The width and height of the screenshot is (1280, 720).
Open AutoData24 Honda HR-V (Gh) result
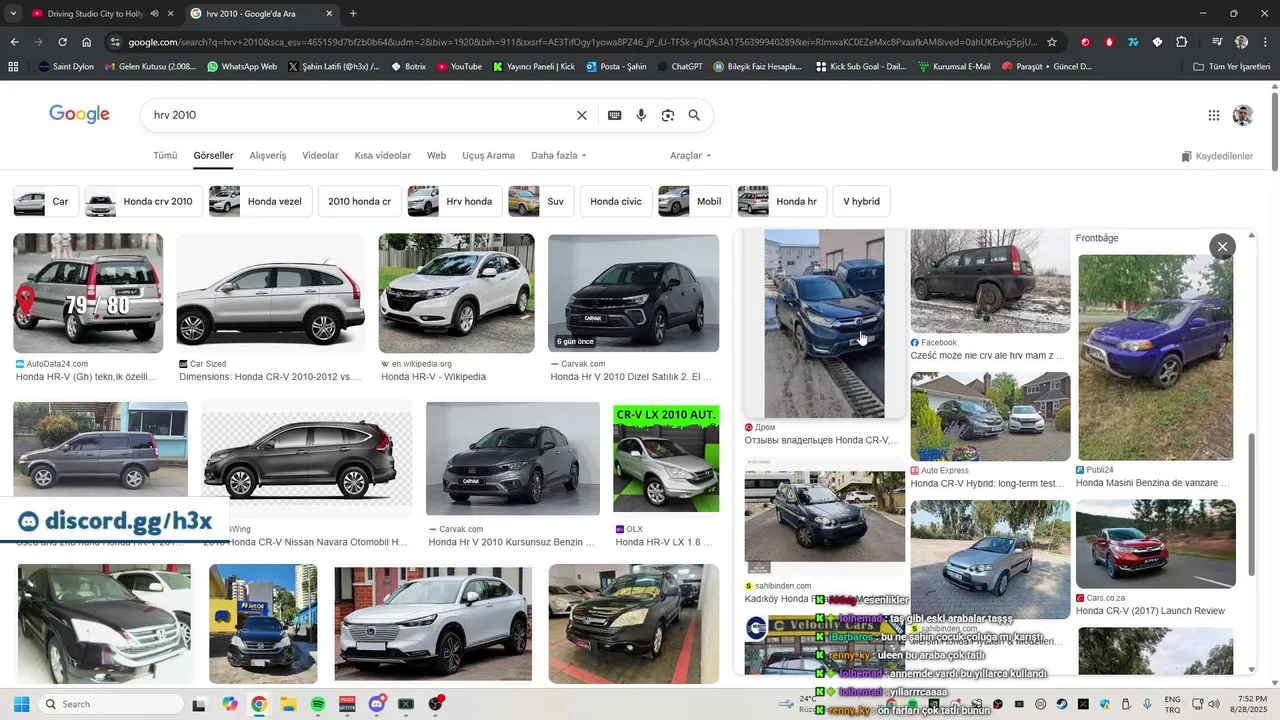[87, 377]
